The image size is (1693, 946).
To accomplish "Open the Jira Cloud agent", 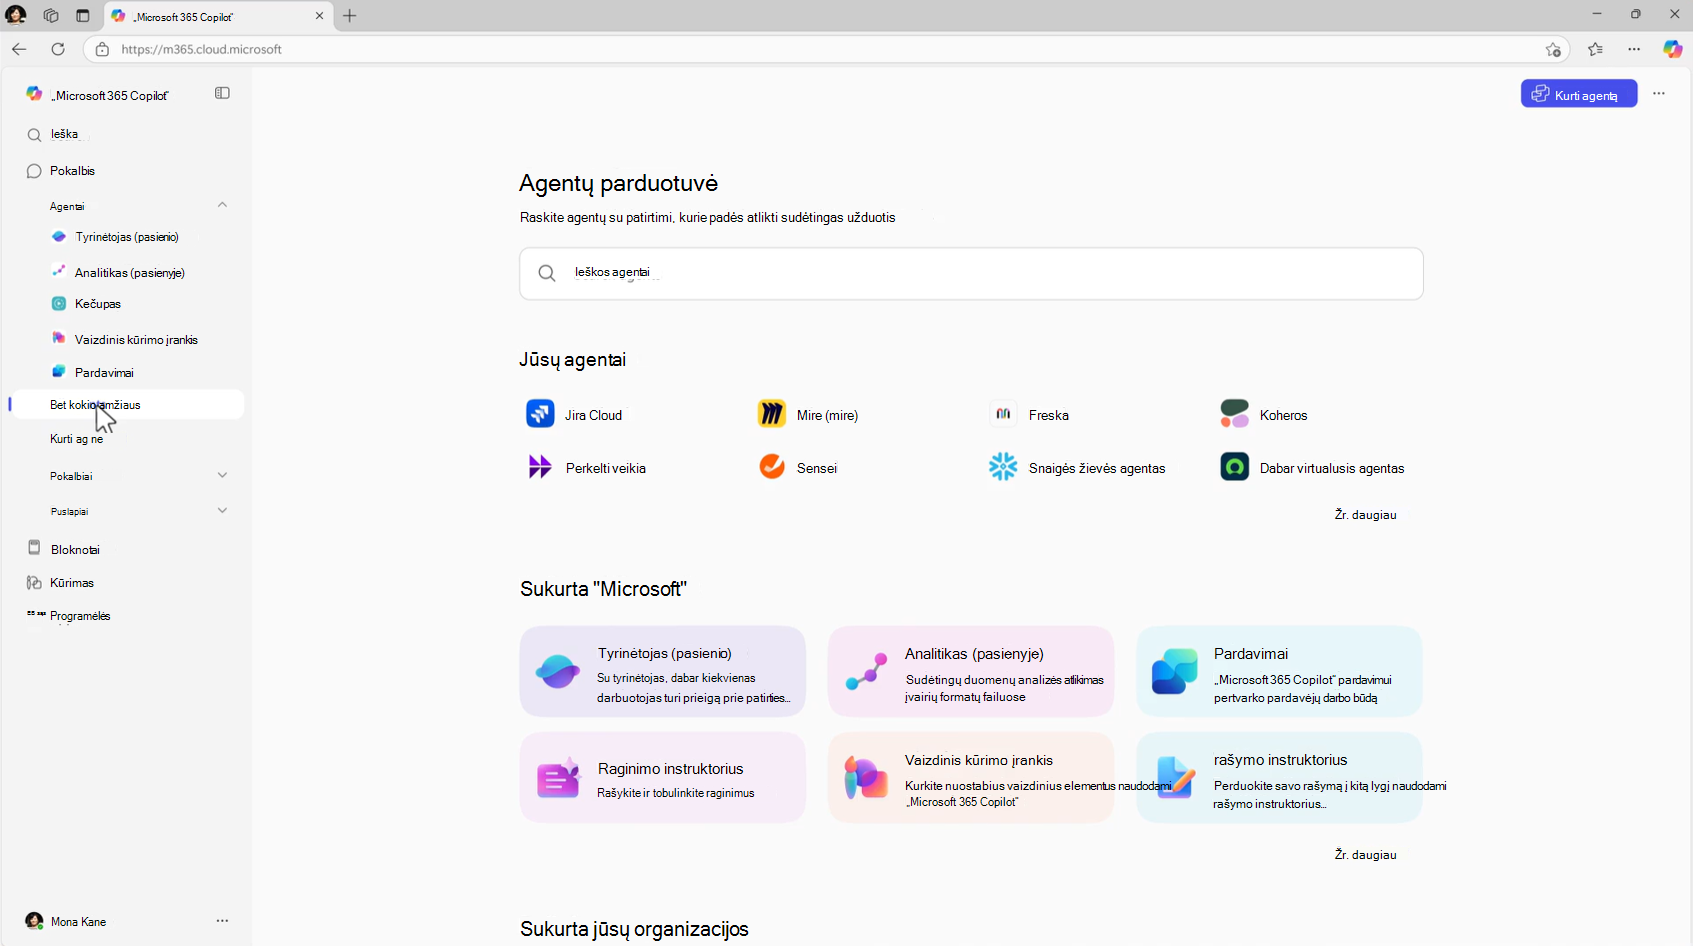I will click(x=575, y=414).
